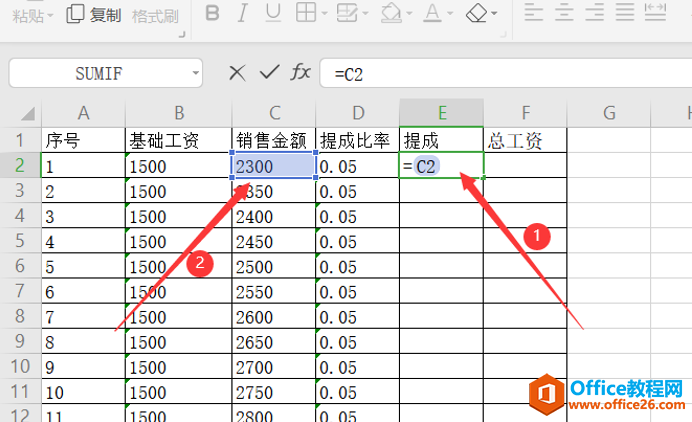The image size is (692, 422).
Task: Click cell containing 2650
Action: (274, 341)
